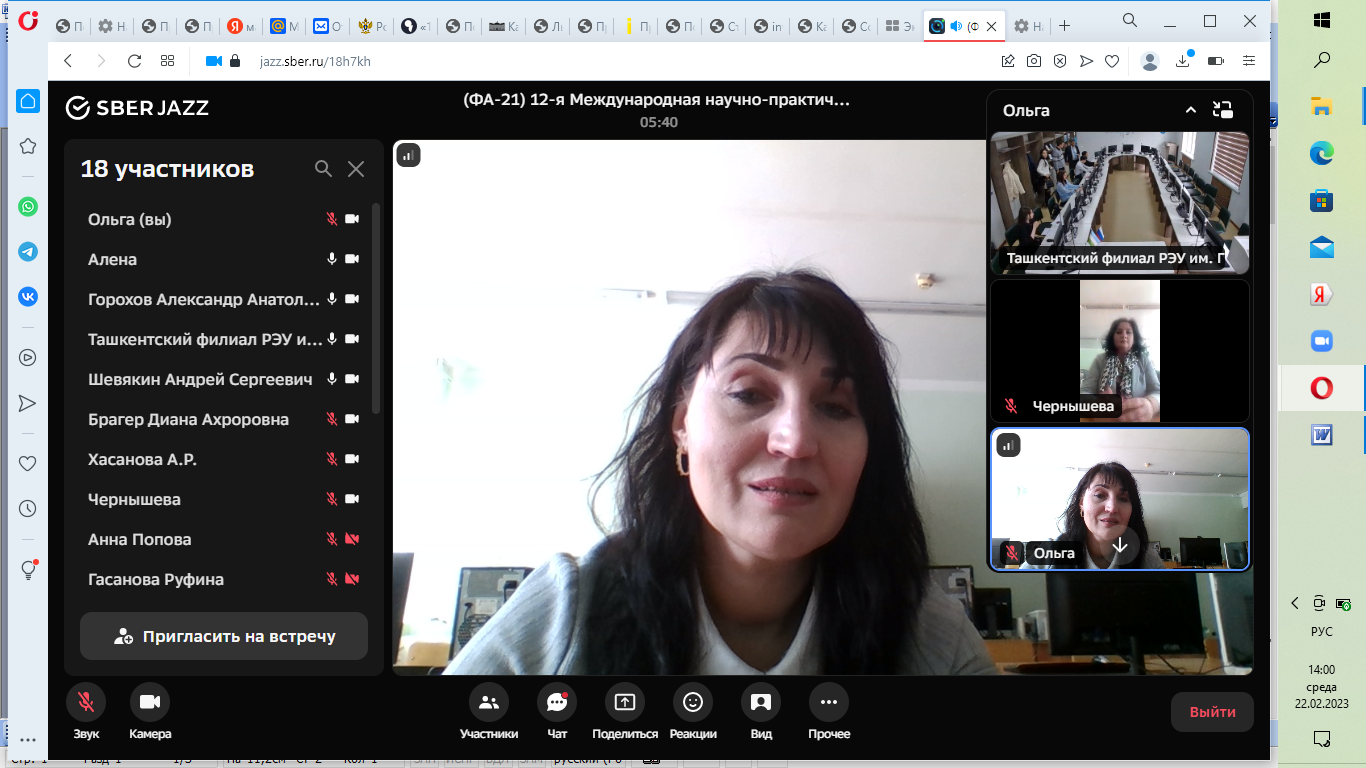Open the More options menu

coord(828,703)
